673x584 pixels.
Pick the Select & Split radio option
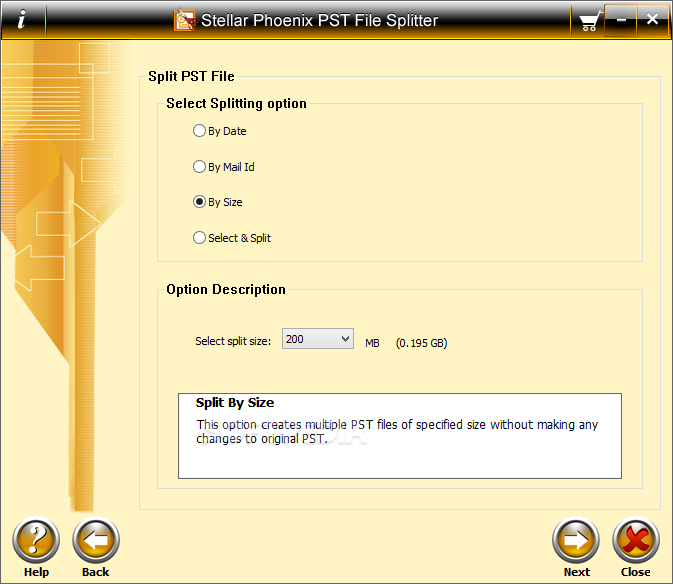232,238
